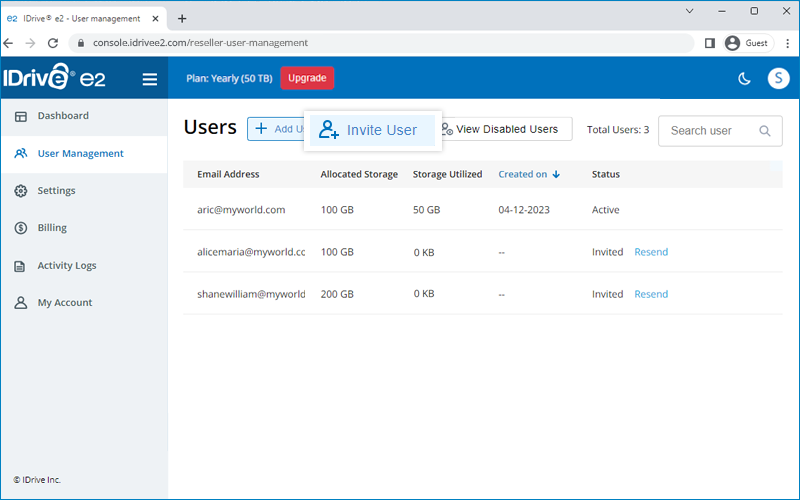Resend invite to alicemaria@myworld
The width and height of the screenshot is (800, 500).
(x=651, y=252)
